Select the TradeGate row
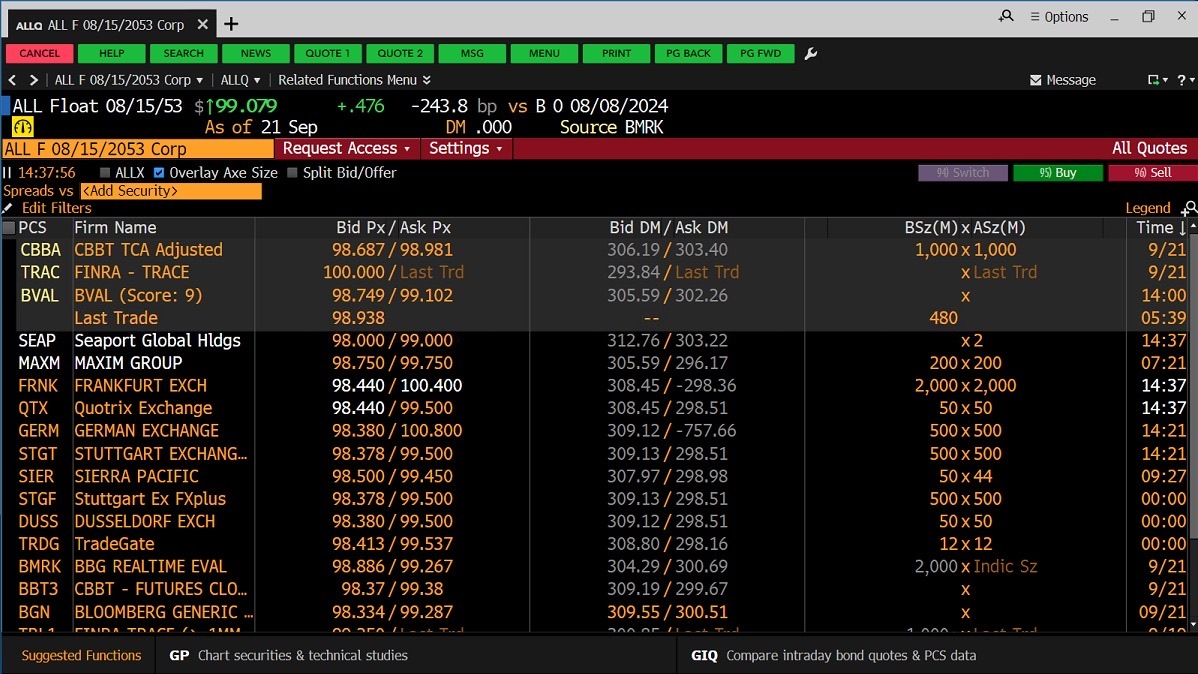The width and height of the screenshot is (1198, 674). tap(596, 544)
